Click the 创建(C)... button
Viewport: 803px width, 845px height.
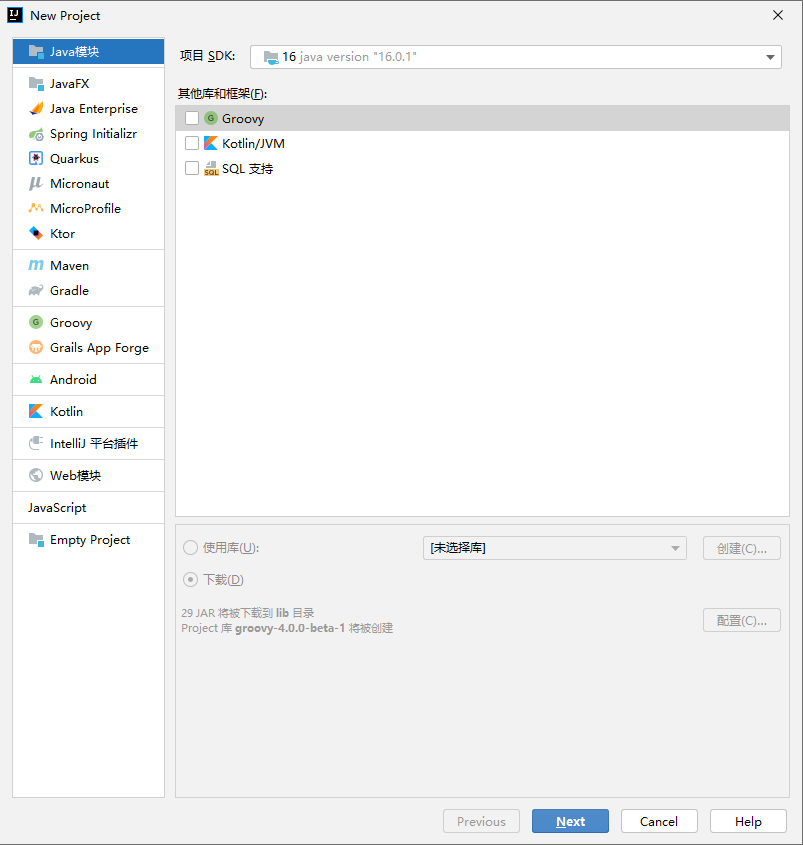pos(742,548)
